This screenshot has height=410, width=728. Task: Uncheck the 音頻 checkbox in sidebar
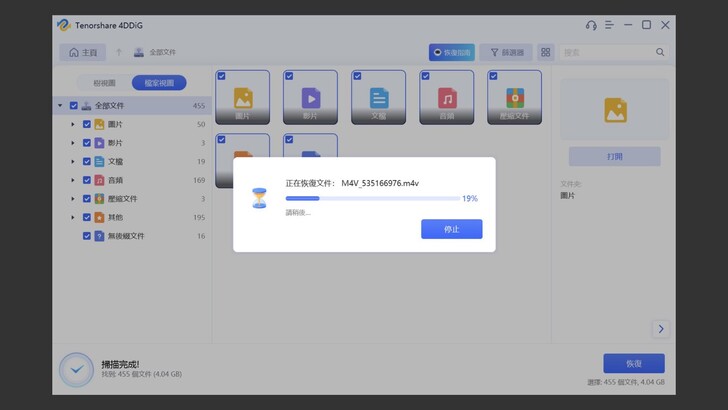click(x=86, y=180)
